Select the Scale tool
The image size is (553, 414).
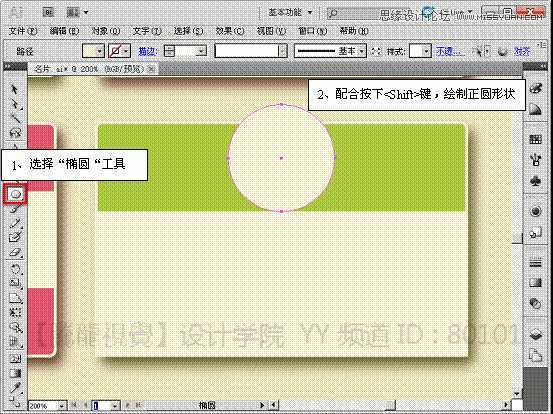click(15, 283)
